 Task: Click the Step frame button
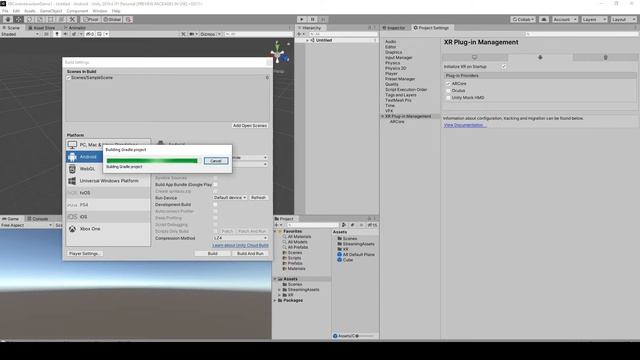coord(323,19)
